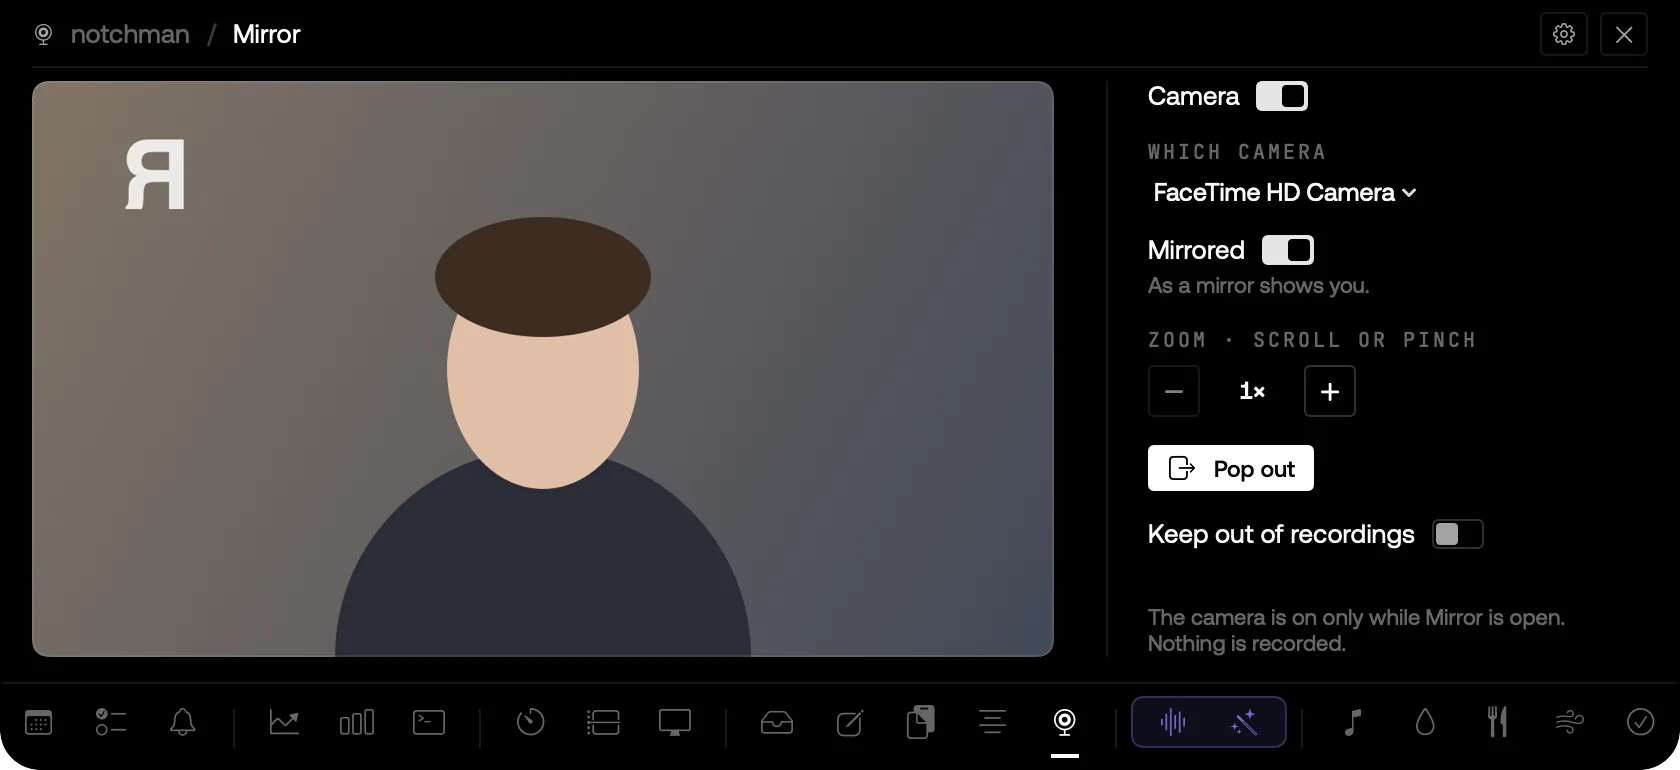
Task: Open the bar chart stats icon
Action: click(x=357, y=722)
